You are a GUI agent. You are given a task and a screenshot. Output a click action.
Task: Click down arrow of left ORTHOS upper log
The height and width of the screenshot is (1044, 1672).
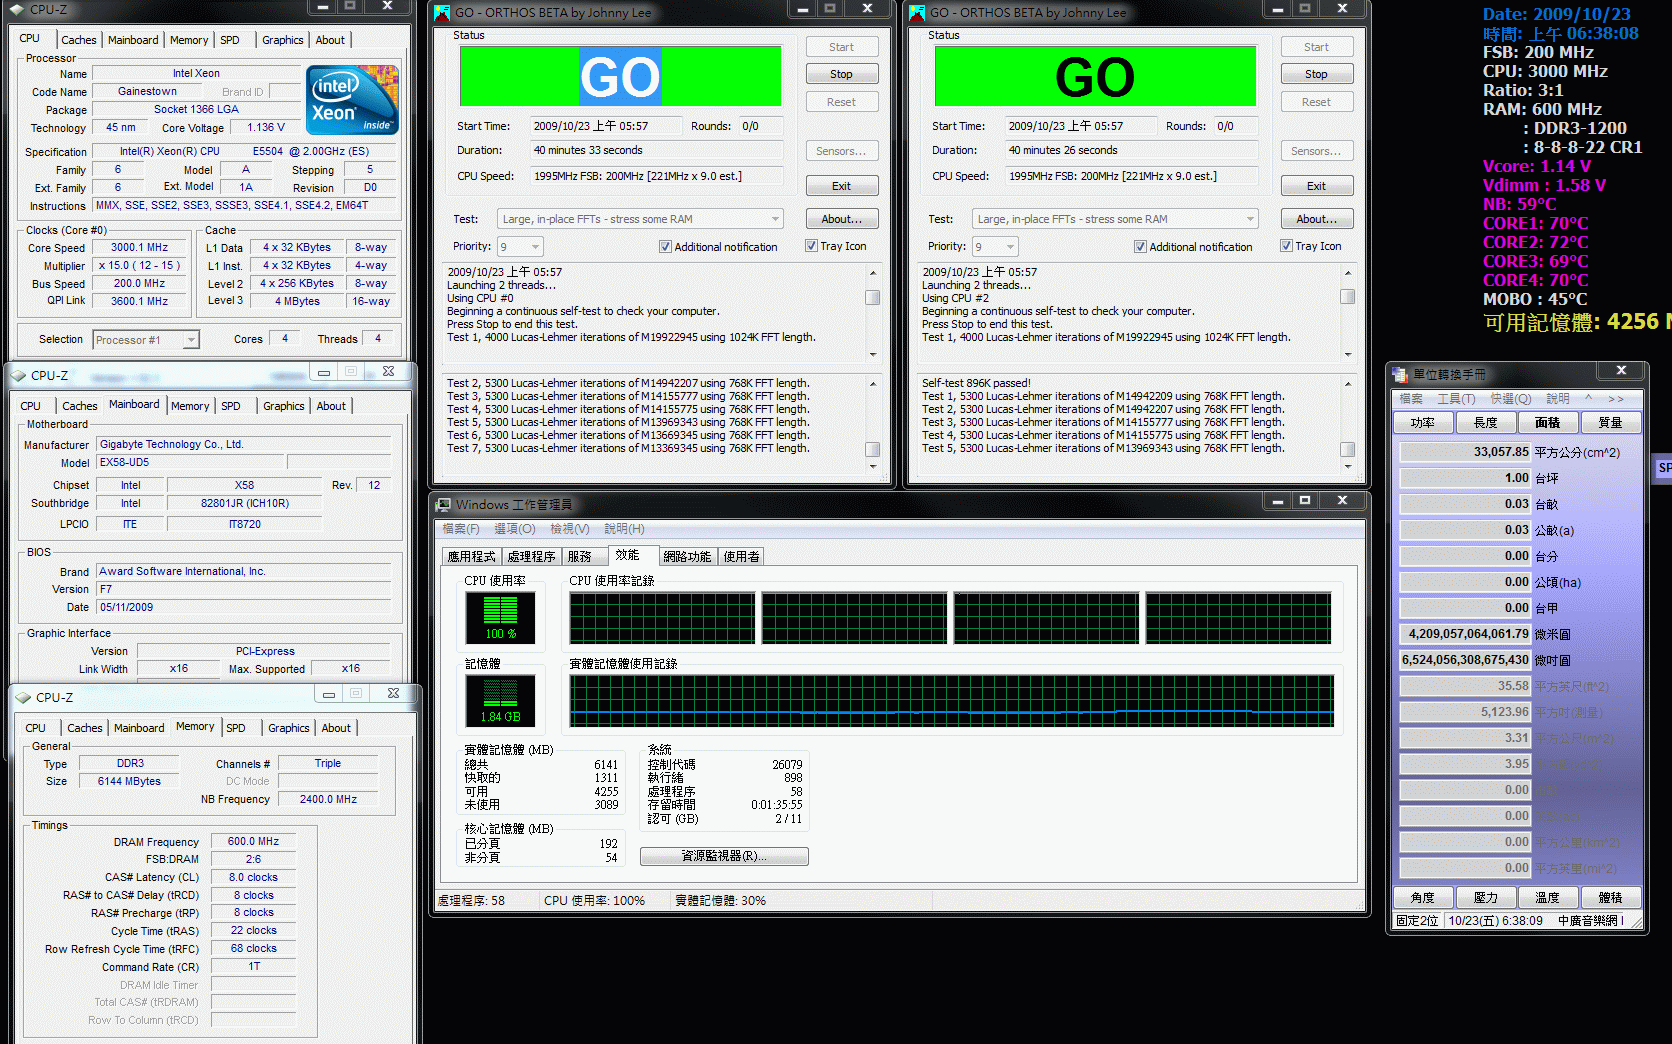tap(873, 354)
